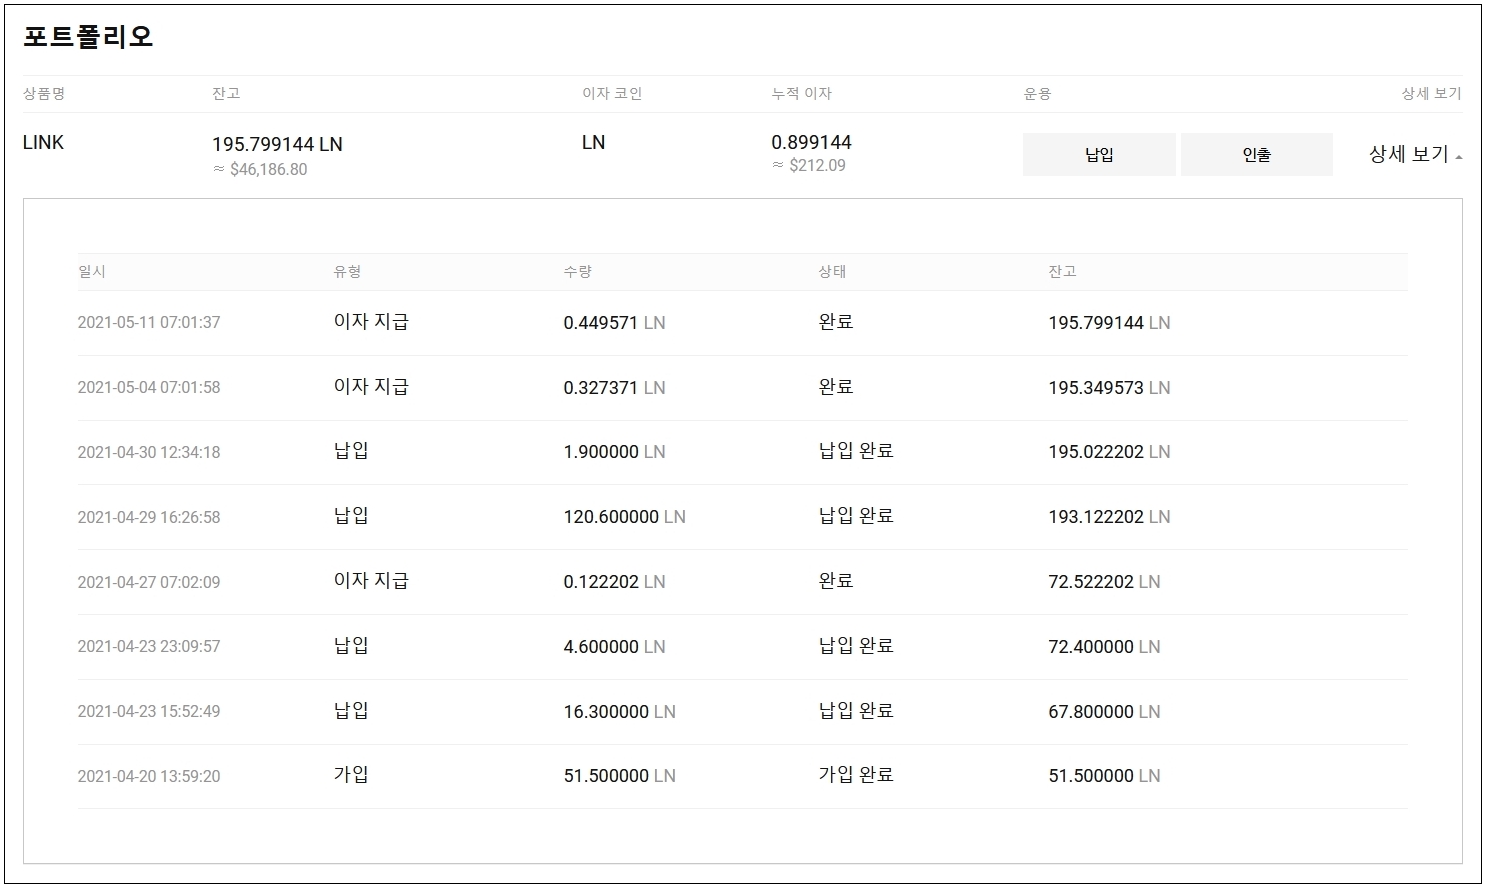The image size is (1486, 888).
Task: Select date 2021-05-11 07:01:37
Action: 149,322
